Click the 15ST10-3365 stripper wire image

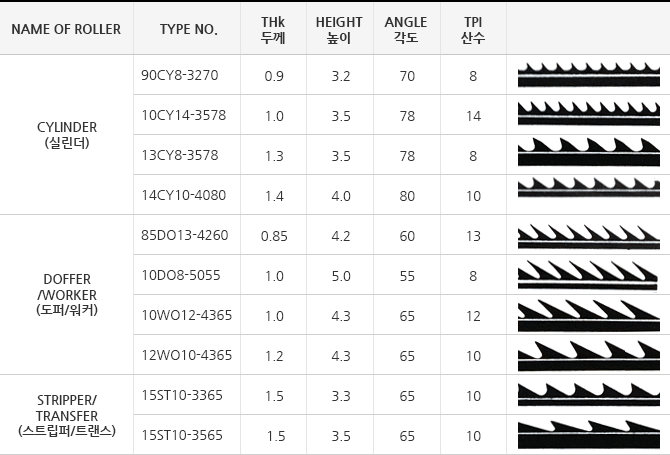click(x=588, y=394)
